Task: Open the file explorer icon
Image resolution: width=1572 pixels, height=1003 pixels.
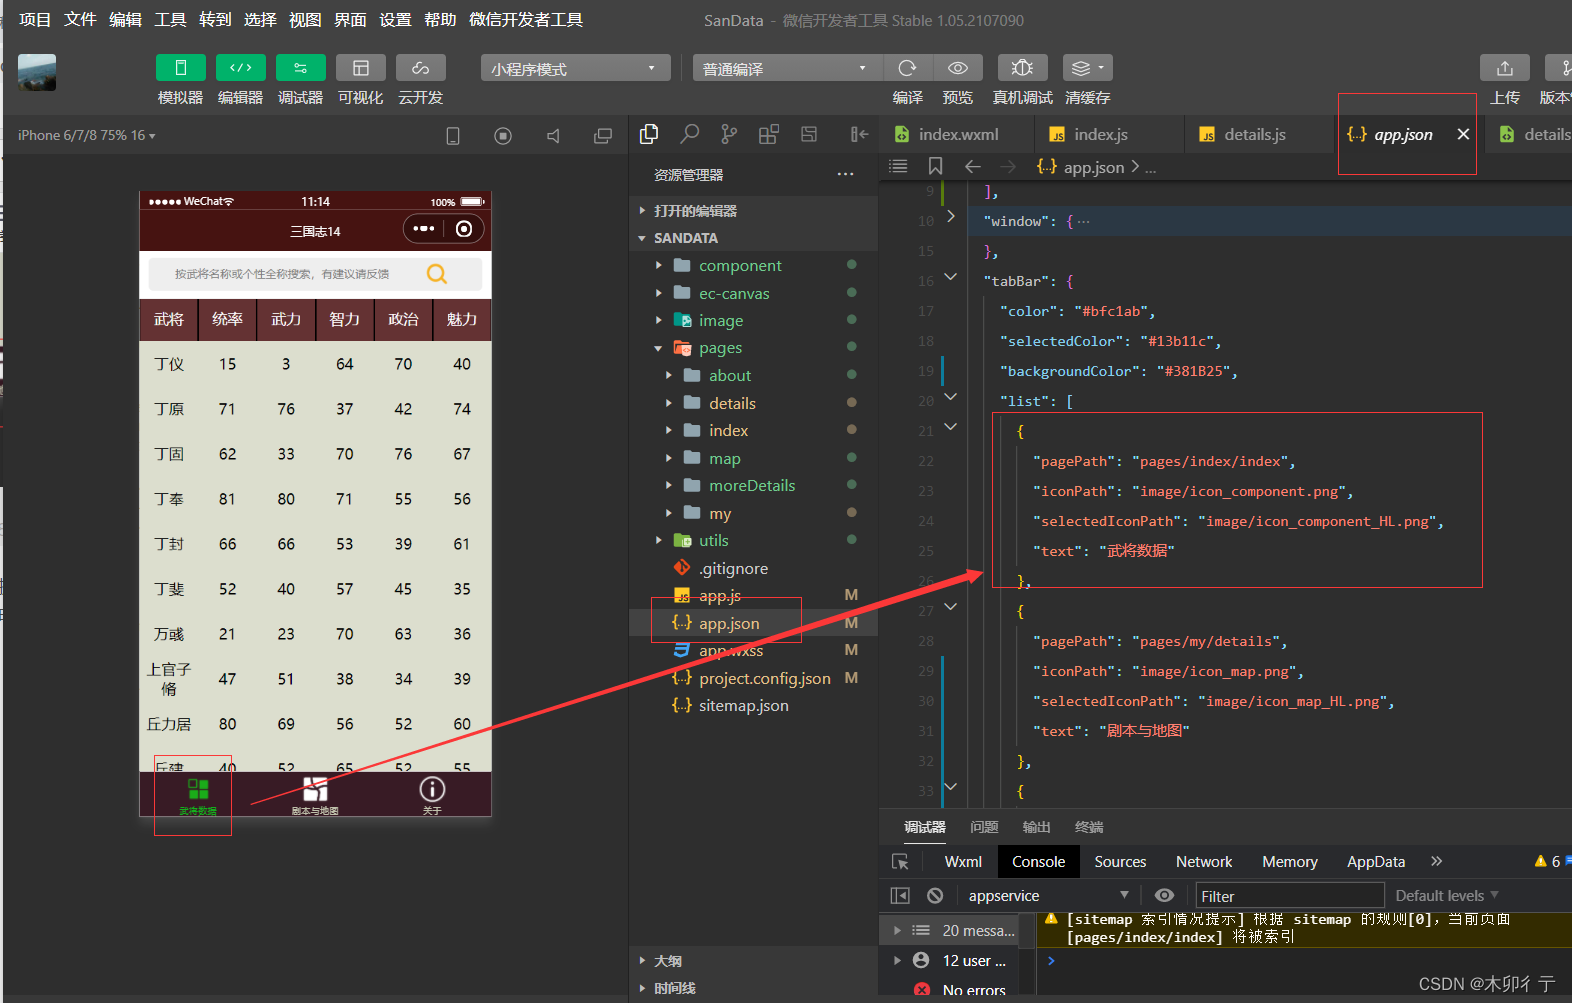Action: coord(649,134)
